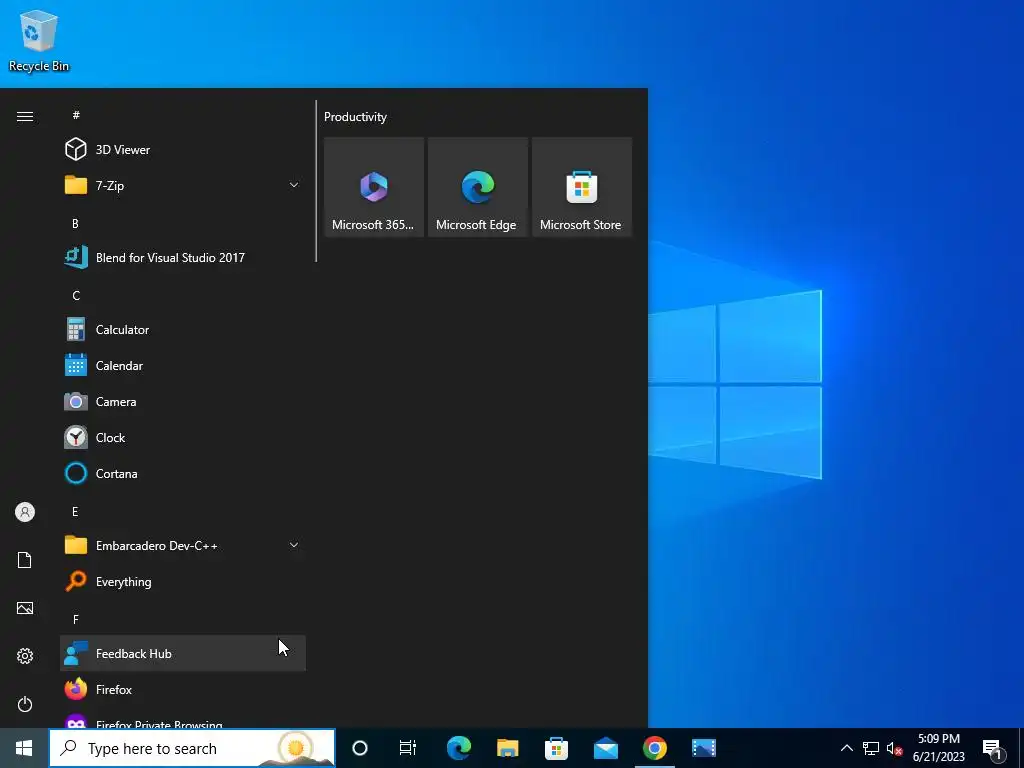Click the Start menu app list scrollbar
Viewport: 1024px width, 768px height.
click(316, 182)
